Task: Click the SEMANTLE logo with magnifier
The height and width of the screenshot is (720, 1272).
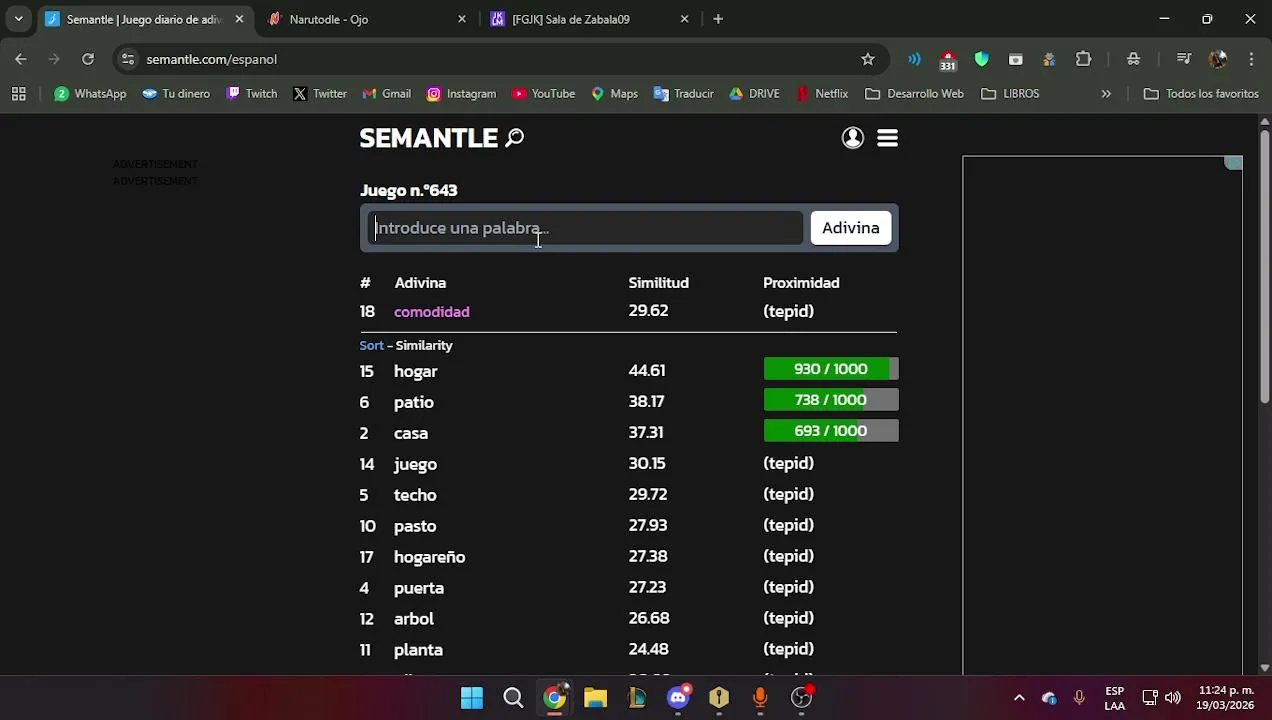Action: tap(441, 138)
